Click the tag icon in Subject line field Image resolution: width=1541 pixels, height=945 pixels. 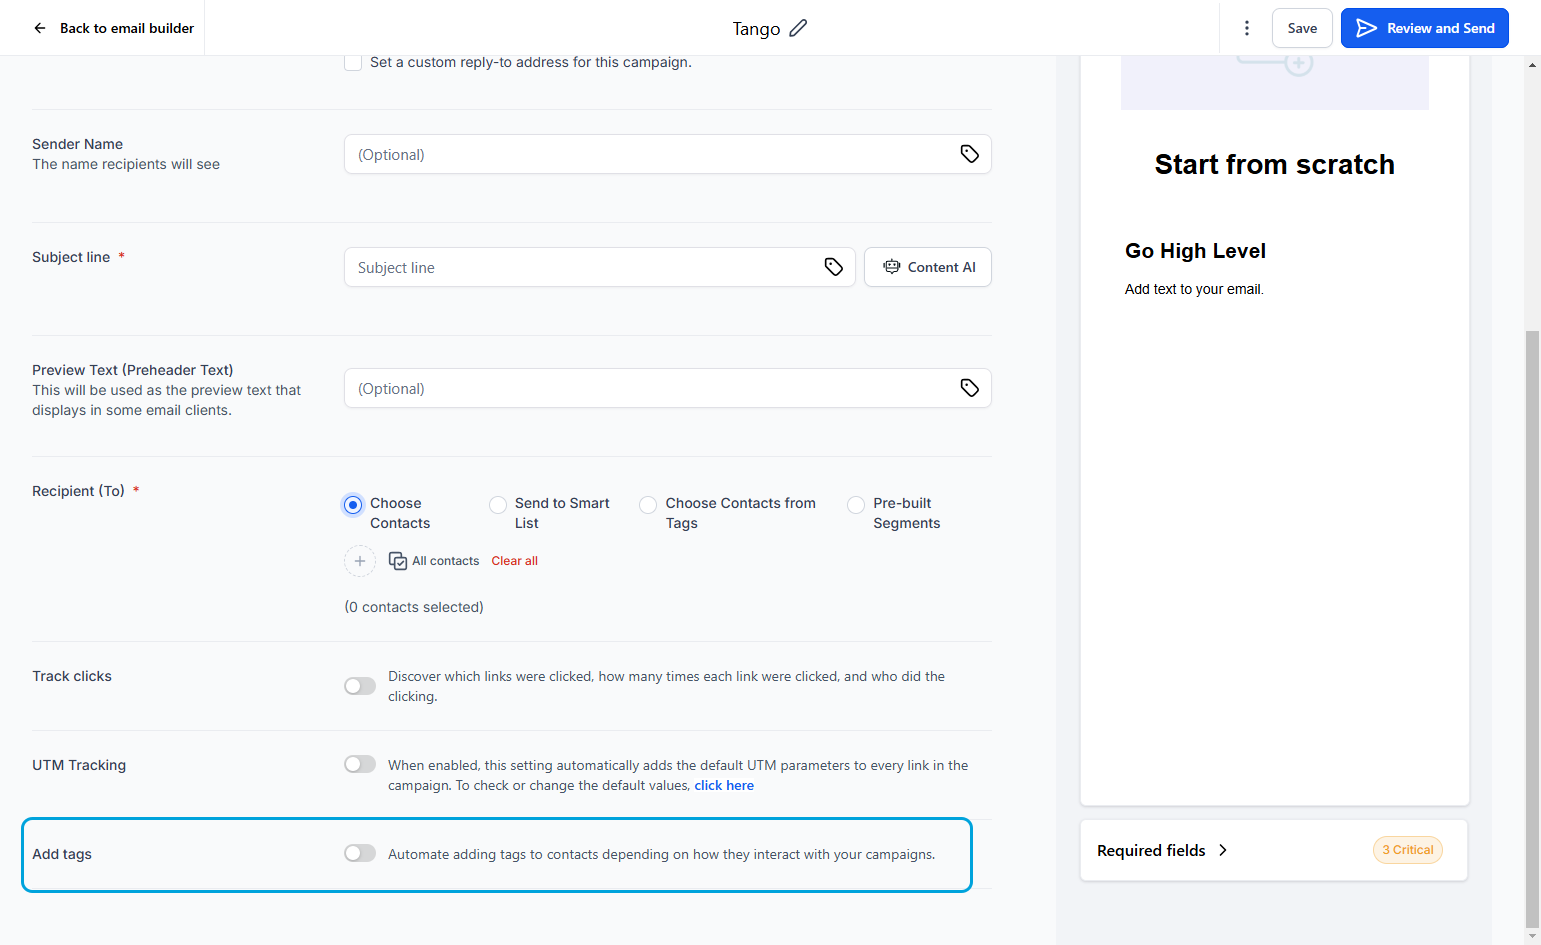click(833, 267)
